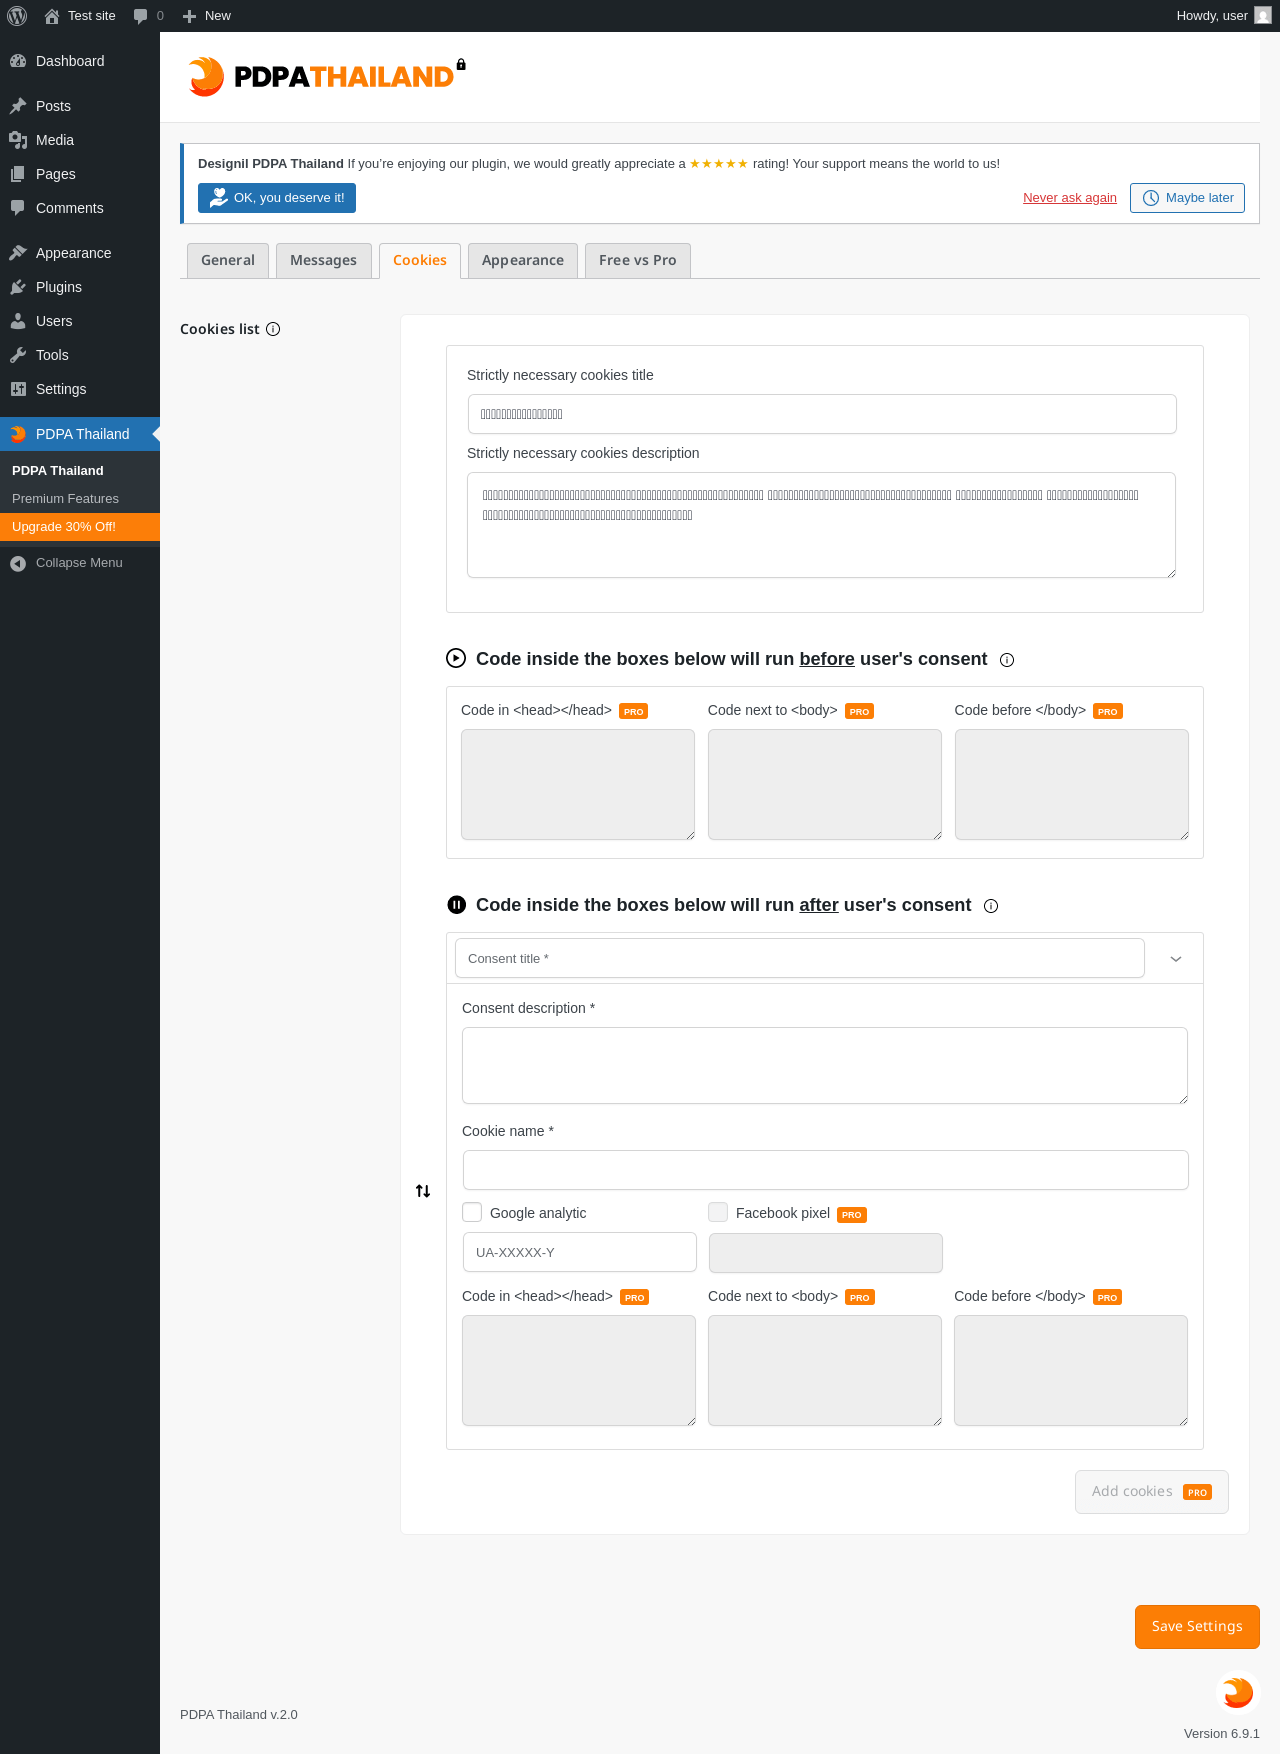
Task: Edit Strictly necessary cookies title field
Action: (822, 414)
